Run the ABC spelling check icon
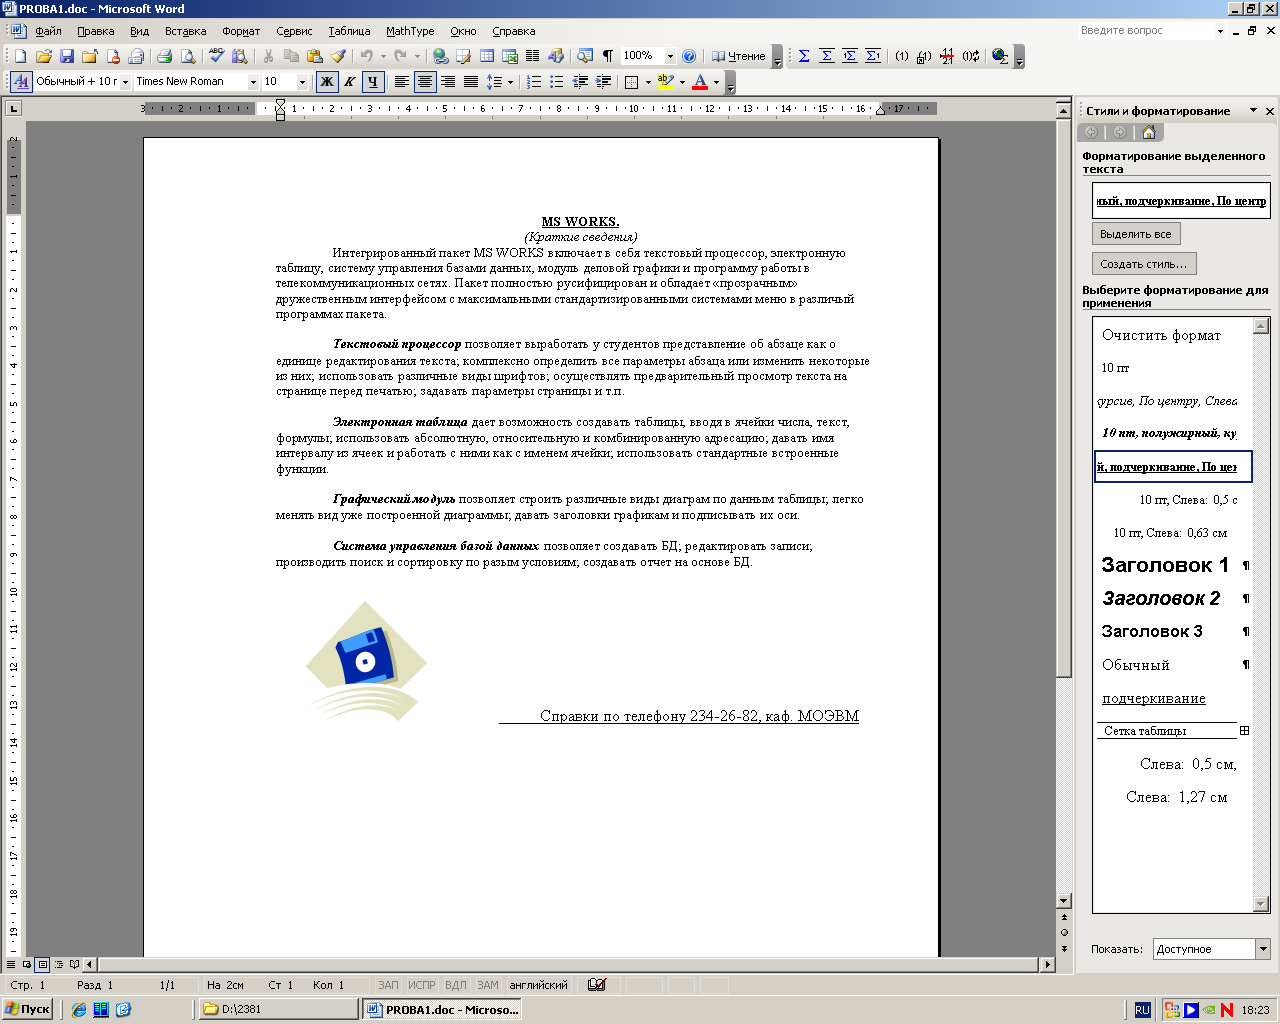1280x1024 pixels. pos(217,56)
